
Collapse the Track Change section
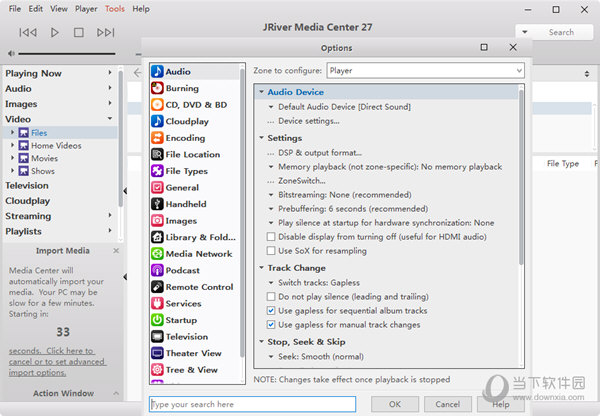coord(261,268)
